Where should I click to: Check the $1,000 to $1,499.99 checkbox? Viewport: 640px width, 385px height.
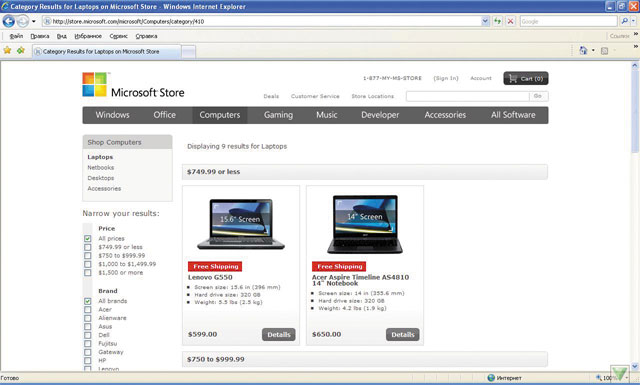point(88,264)
